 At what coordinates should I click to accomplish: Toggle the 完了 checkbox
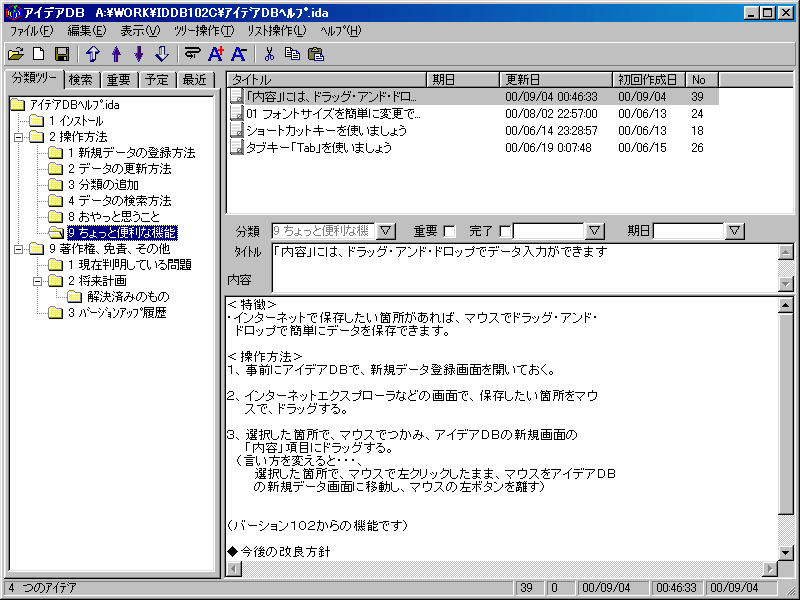click(x=505, y=232)
